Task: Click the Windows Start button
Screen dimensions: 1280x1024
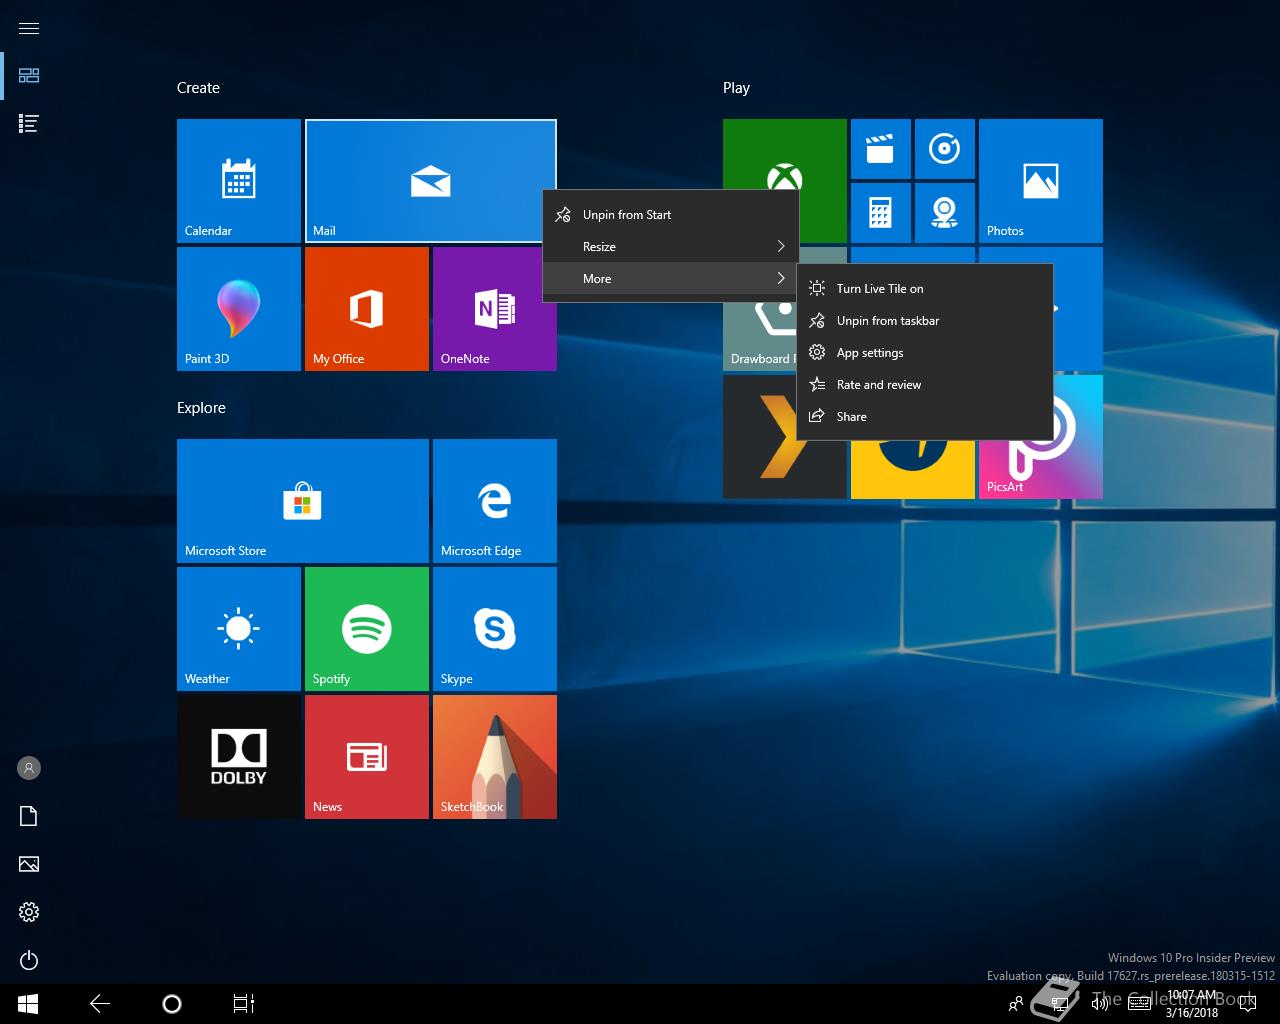Action: pyautogui.click(x=28, y=1004)
